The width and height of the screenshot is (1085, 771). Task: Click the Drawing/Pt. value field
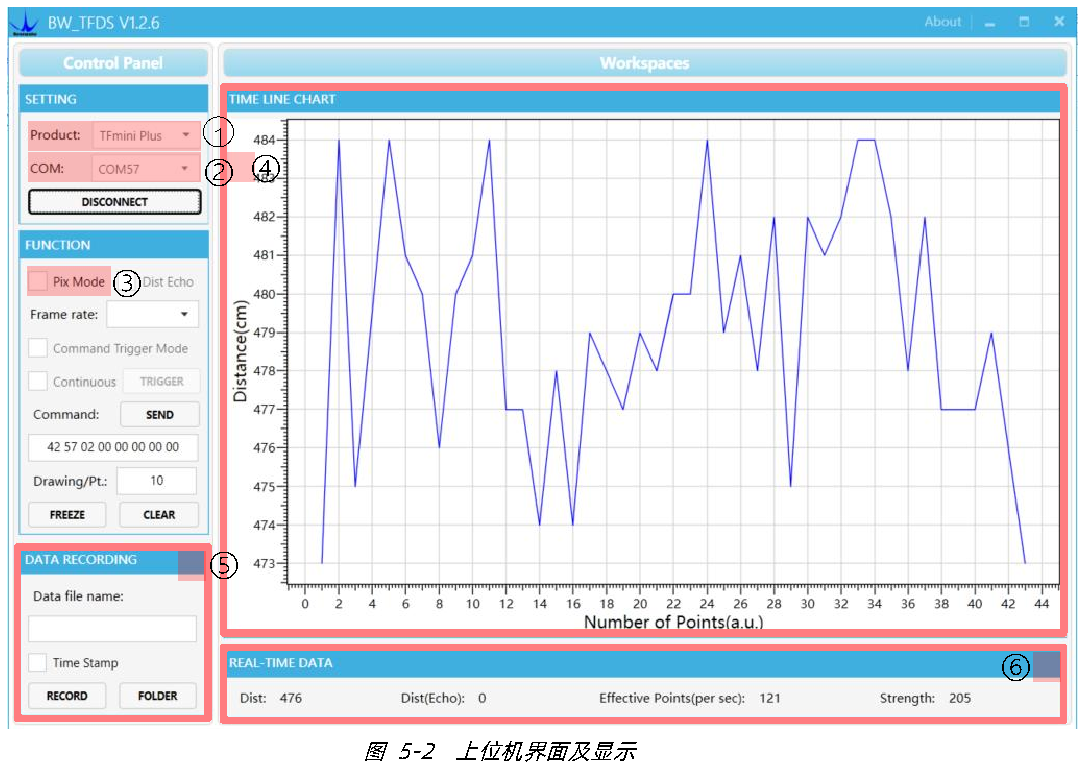156,480
